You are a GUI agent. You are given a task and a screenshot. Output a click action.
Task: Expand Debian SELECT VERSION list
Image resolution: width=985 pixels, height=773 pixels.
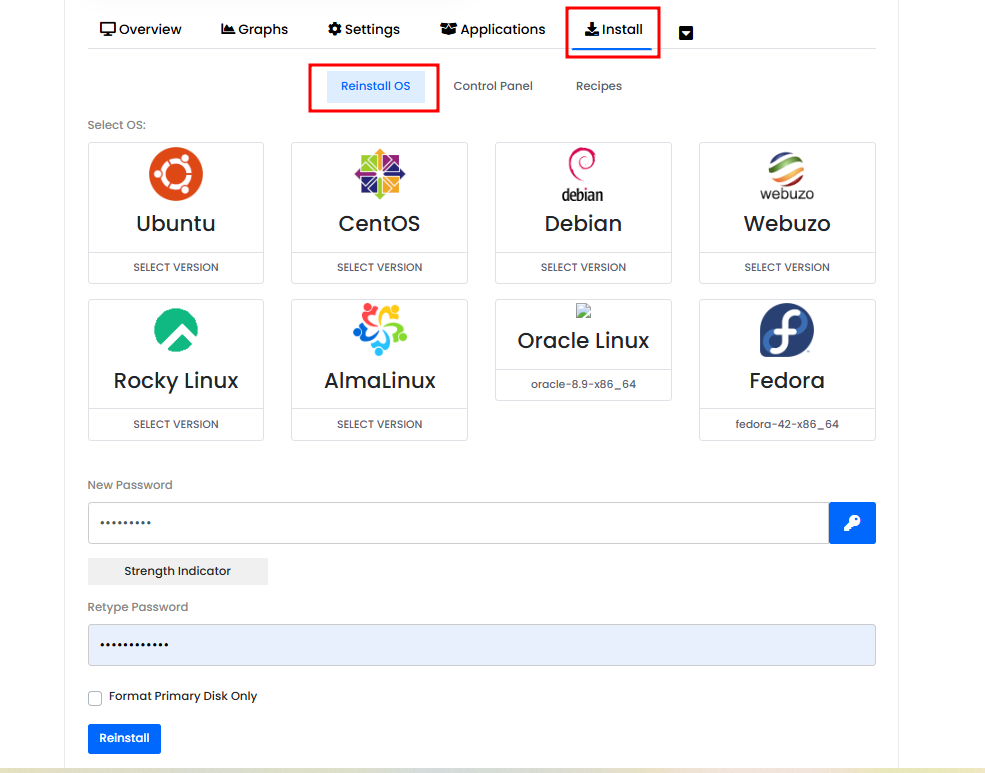tap(583, 267)
